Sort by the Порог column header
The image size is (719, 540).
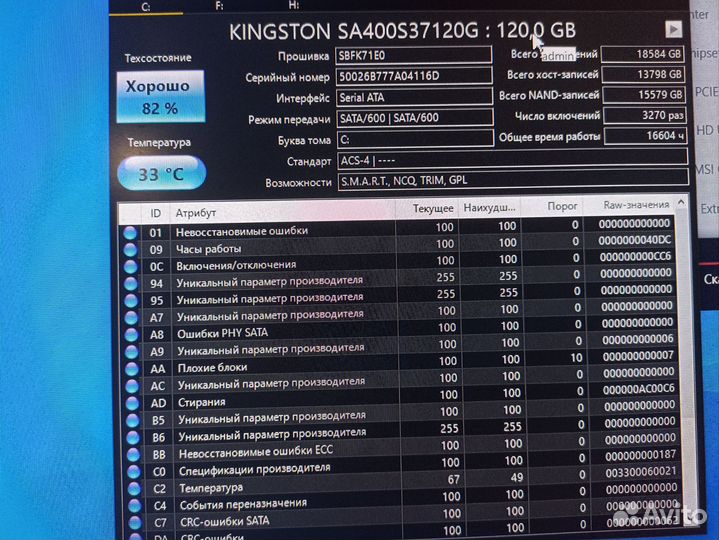click(x=552, y=206)
